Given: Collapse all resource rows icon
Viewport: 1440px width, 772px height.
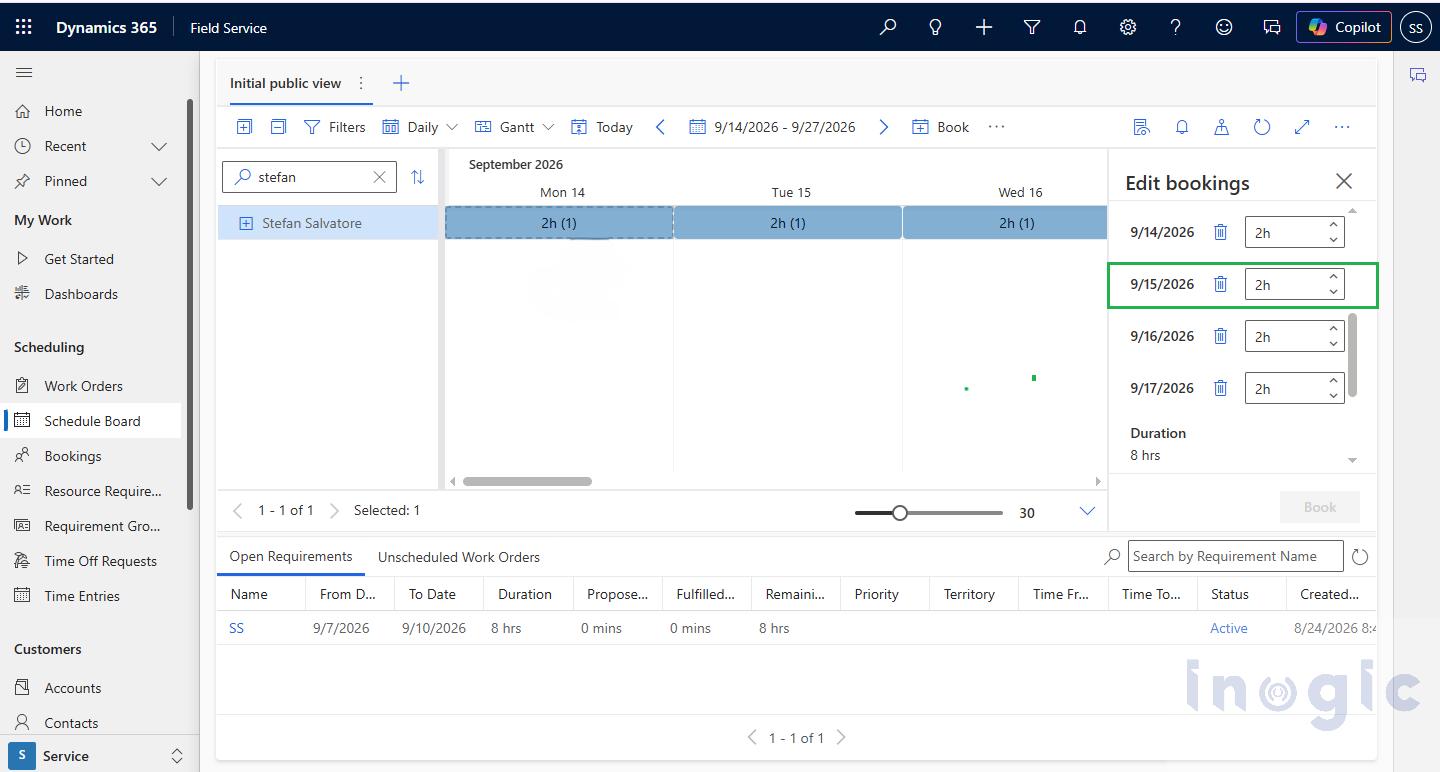Looking at the screenshot, I should 279,127.
